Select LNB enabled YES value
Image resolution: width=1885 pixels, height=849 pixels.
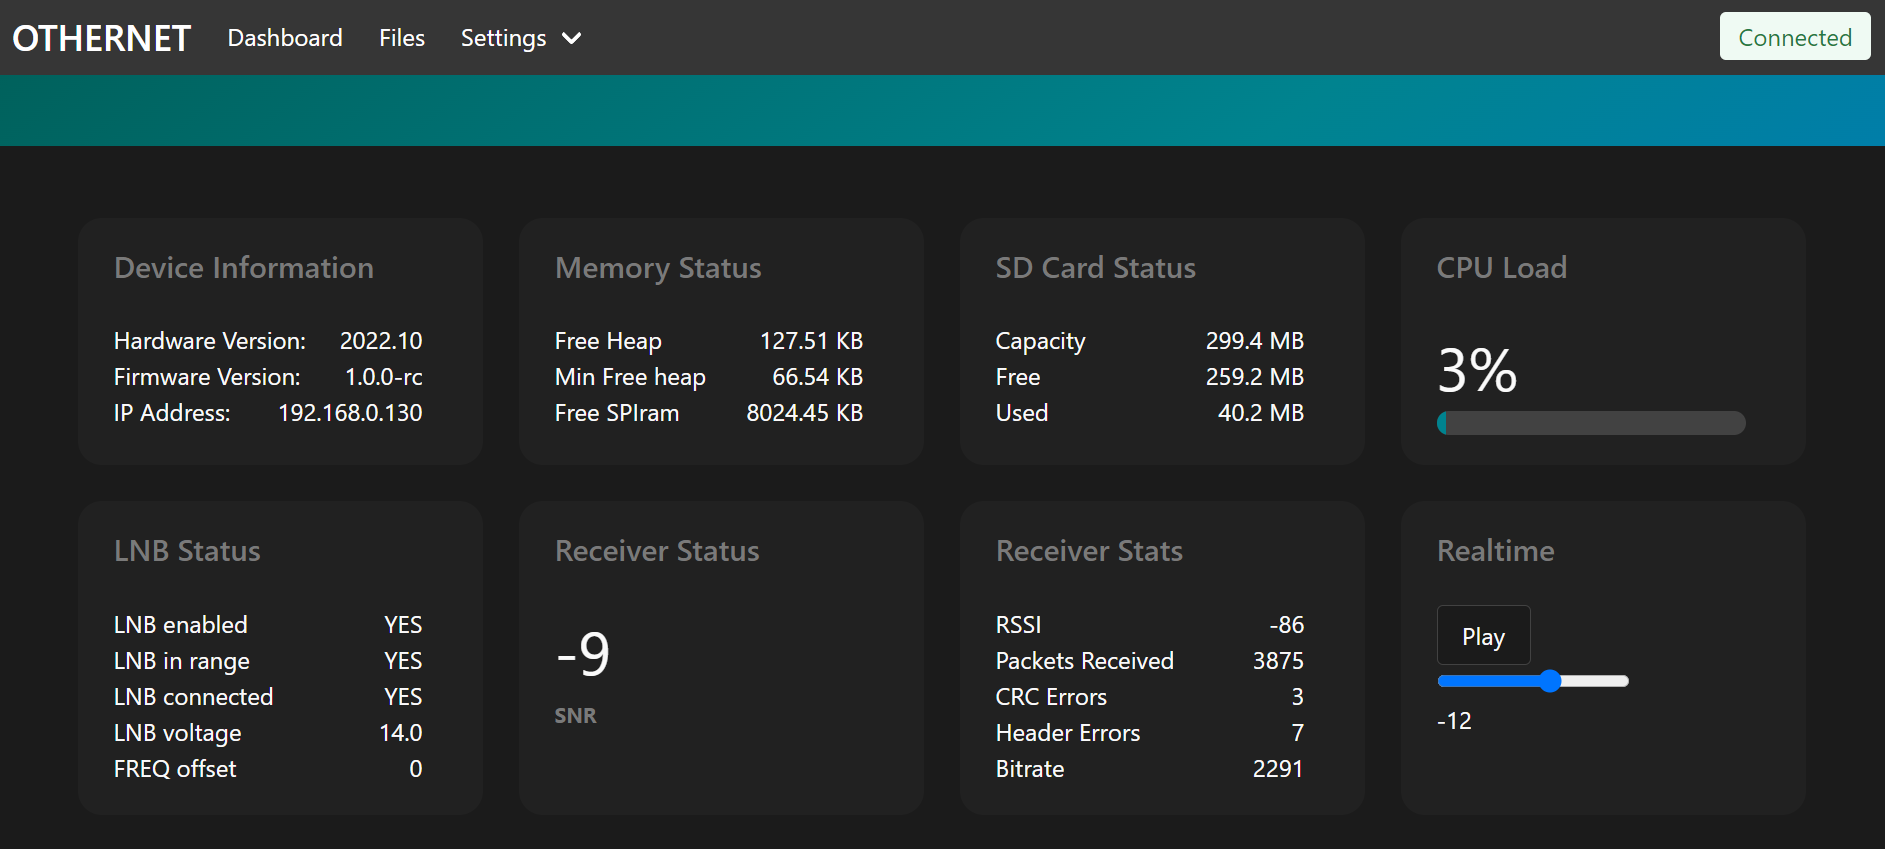coord(403,625)
